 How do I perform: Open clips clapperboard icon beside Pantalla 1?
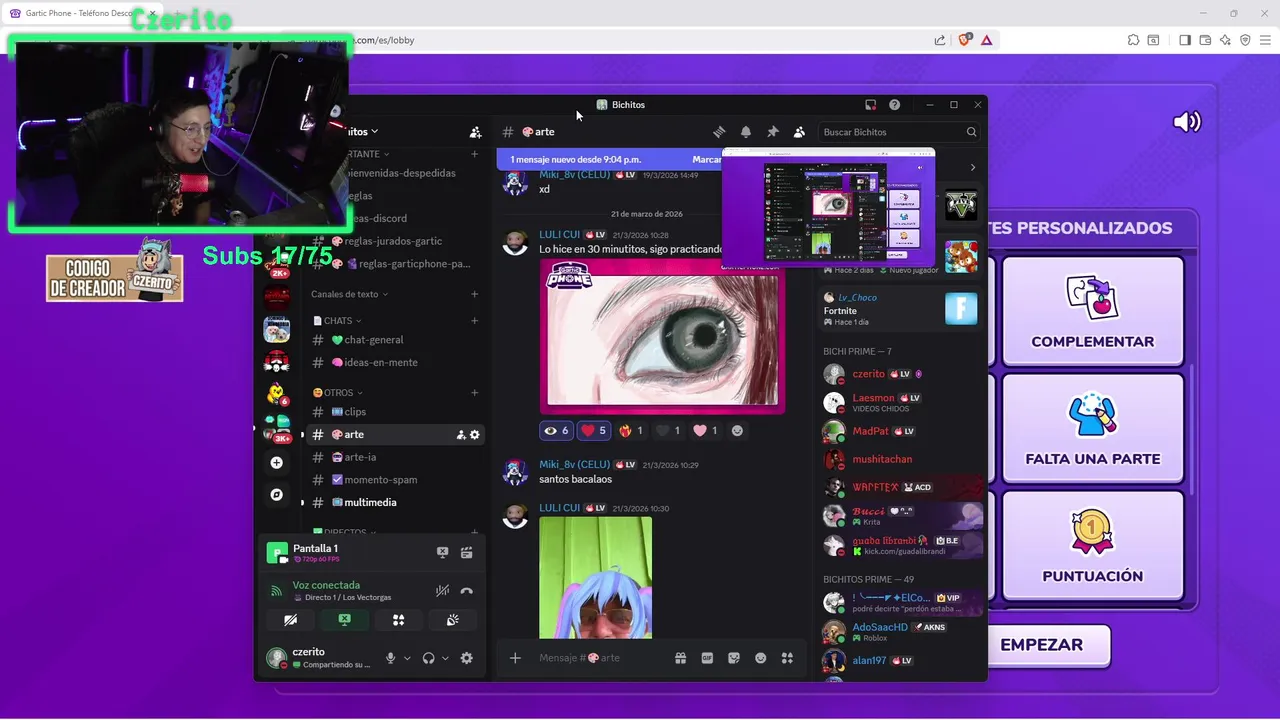(467, 552)
